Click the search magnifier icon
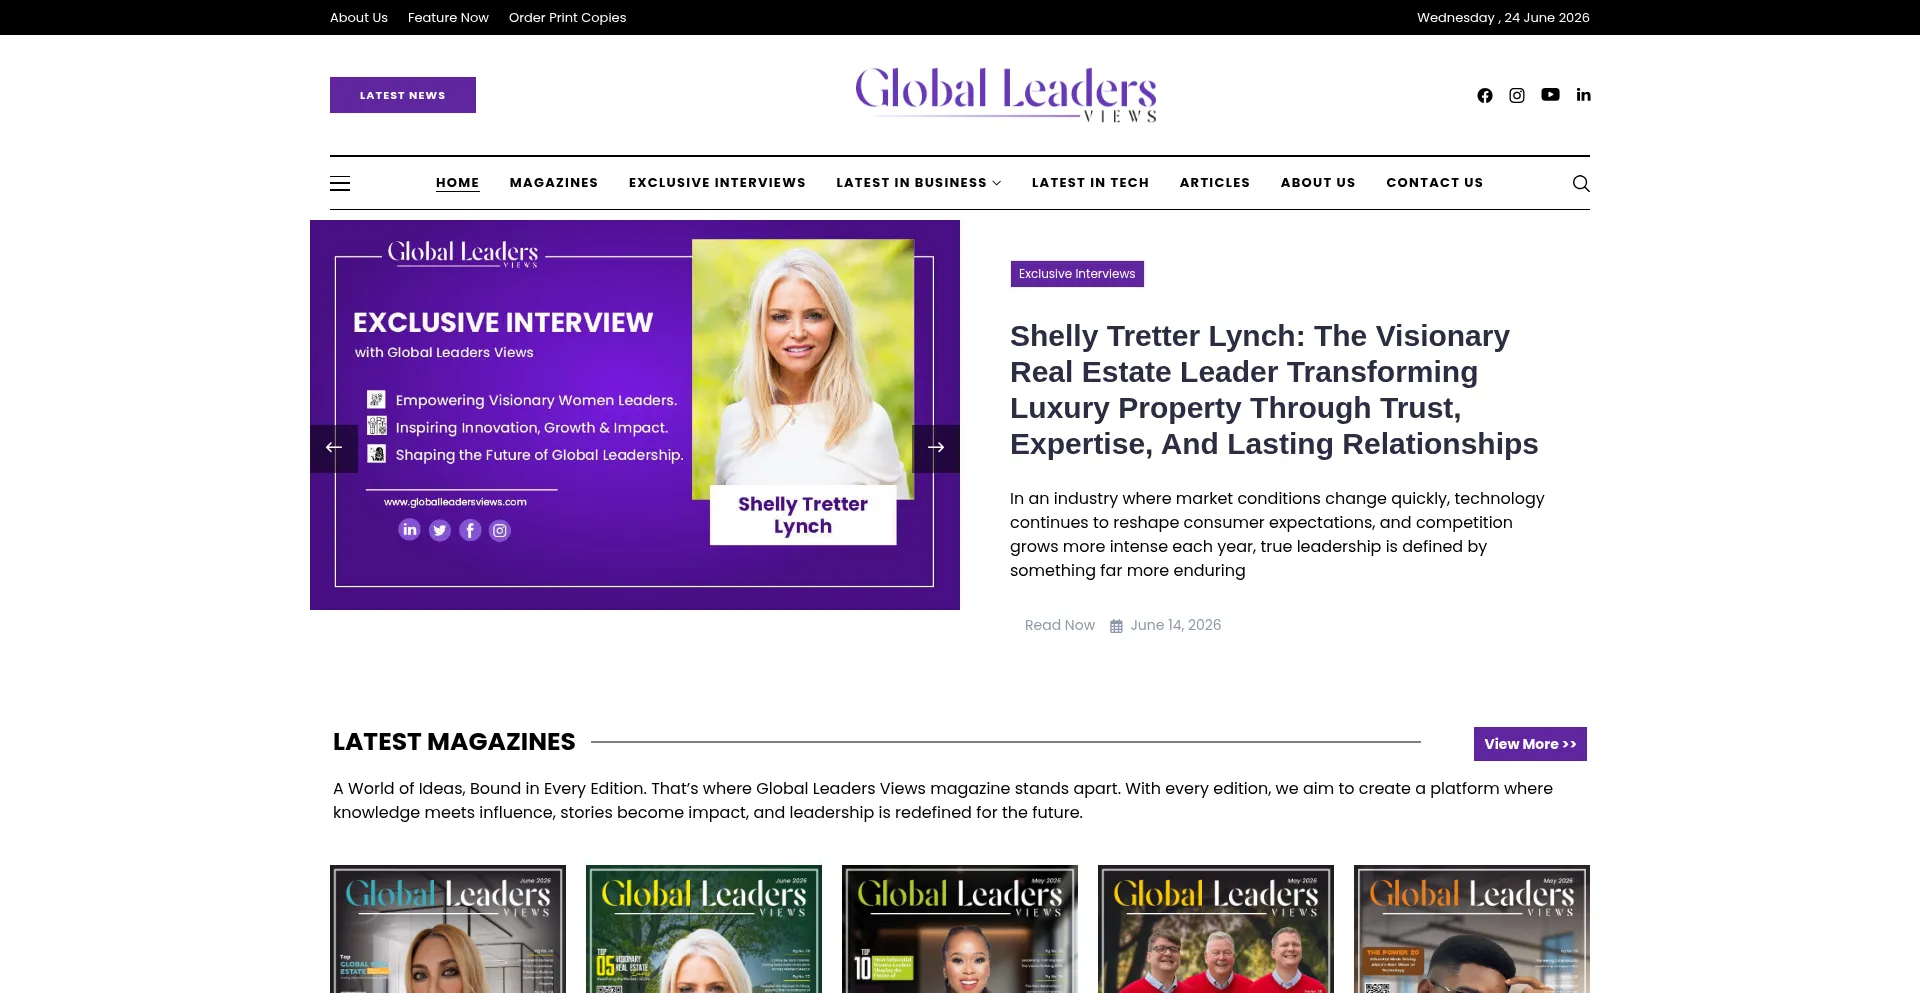The width and height of the screenshot is (1920, 993). coord(1581,183)
